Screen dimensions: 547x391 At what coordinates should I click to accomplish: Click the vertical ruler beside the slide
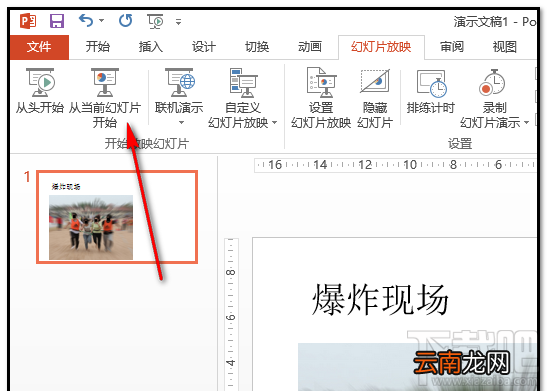(x=231, y=314)
